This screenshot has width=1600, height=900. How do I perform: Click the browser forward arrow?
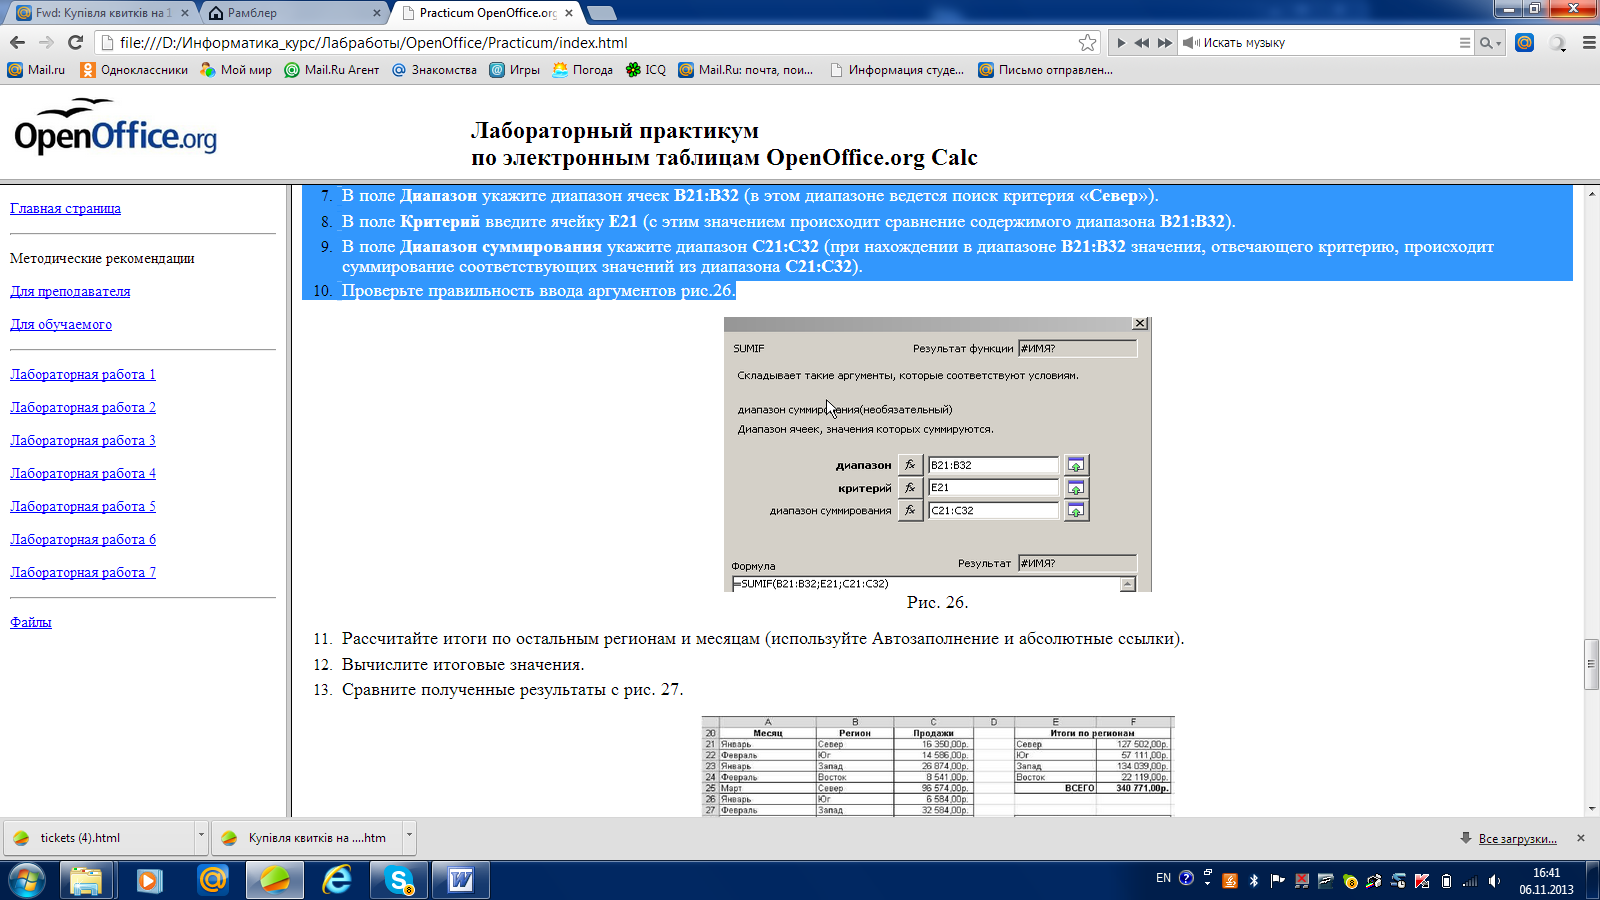point(46,42)
